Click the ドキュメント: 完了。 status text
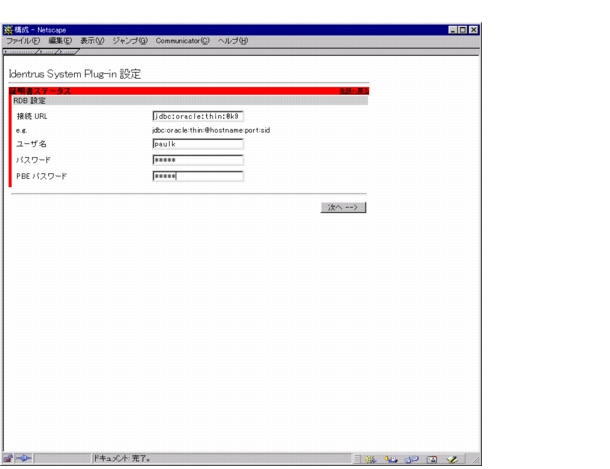 pyautogui.click(x=122, y=458)
